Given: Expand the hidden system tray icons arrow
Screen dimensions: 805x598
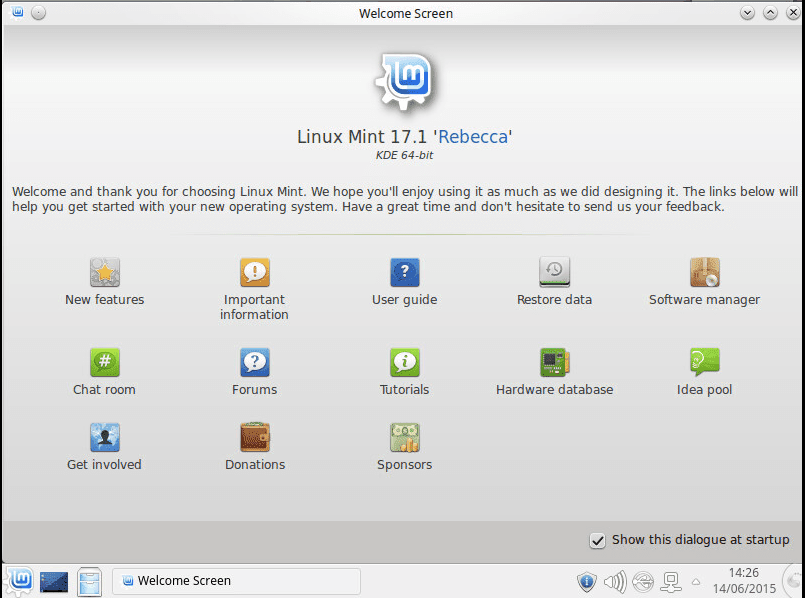Looking at the screenshot, I should tap(696, 581).
